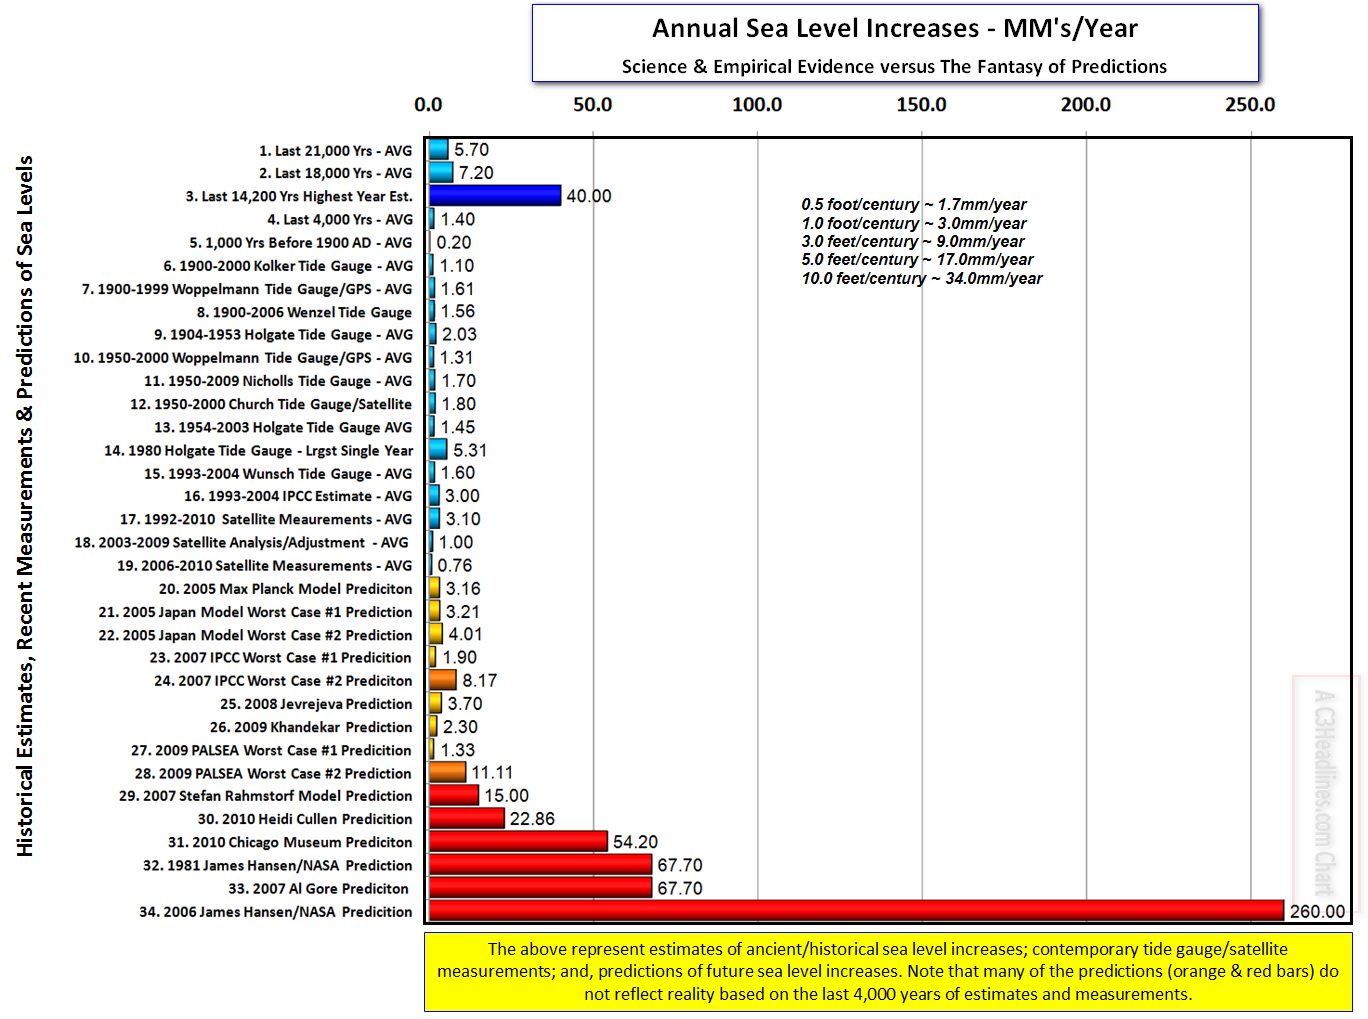Select the light blue 7.20 bar
Image resolution: width=1368 pixels, height=1019 pixels.
(440, 173)
